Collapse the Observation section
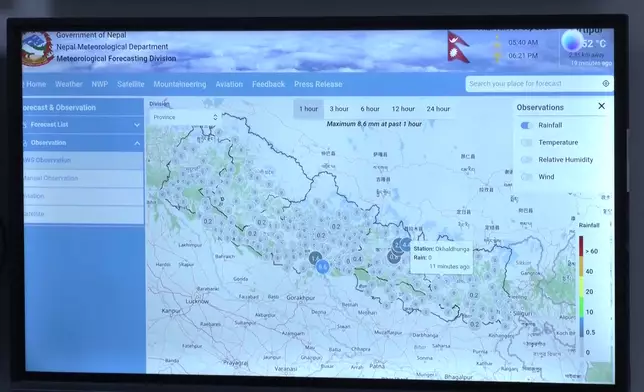The image size is (644, 392). (83, 143)
